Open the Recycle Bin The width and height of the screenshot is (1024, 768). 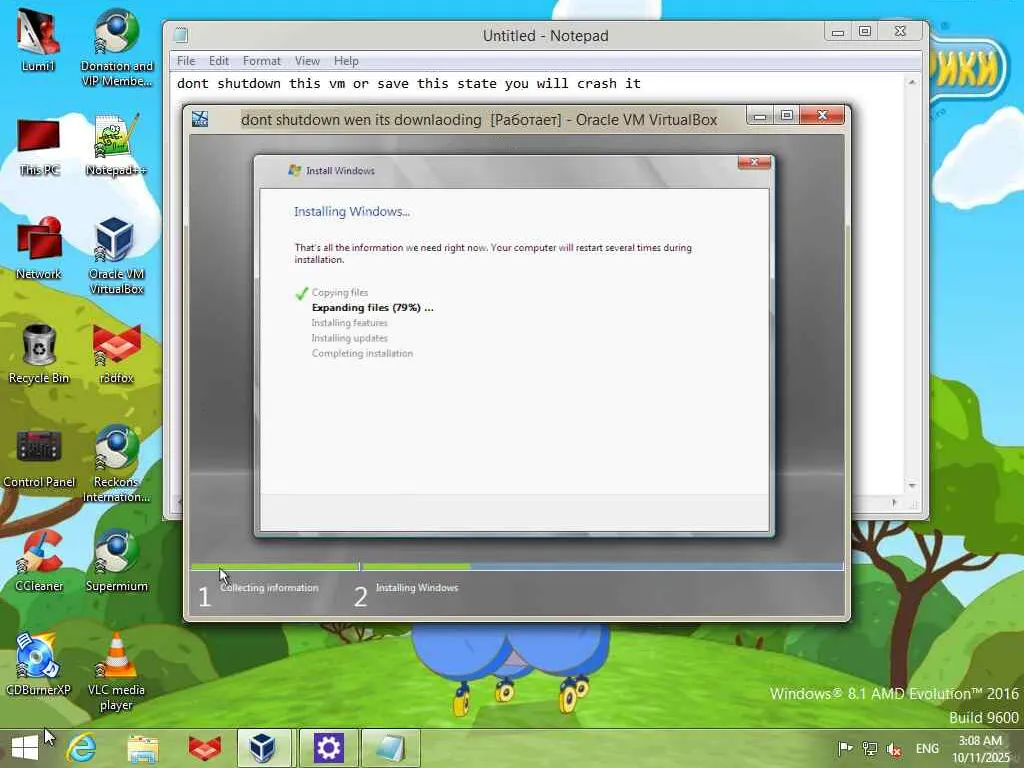(39, 354)
